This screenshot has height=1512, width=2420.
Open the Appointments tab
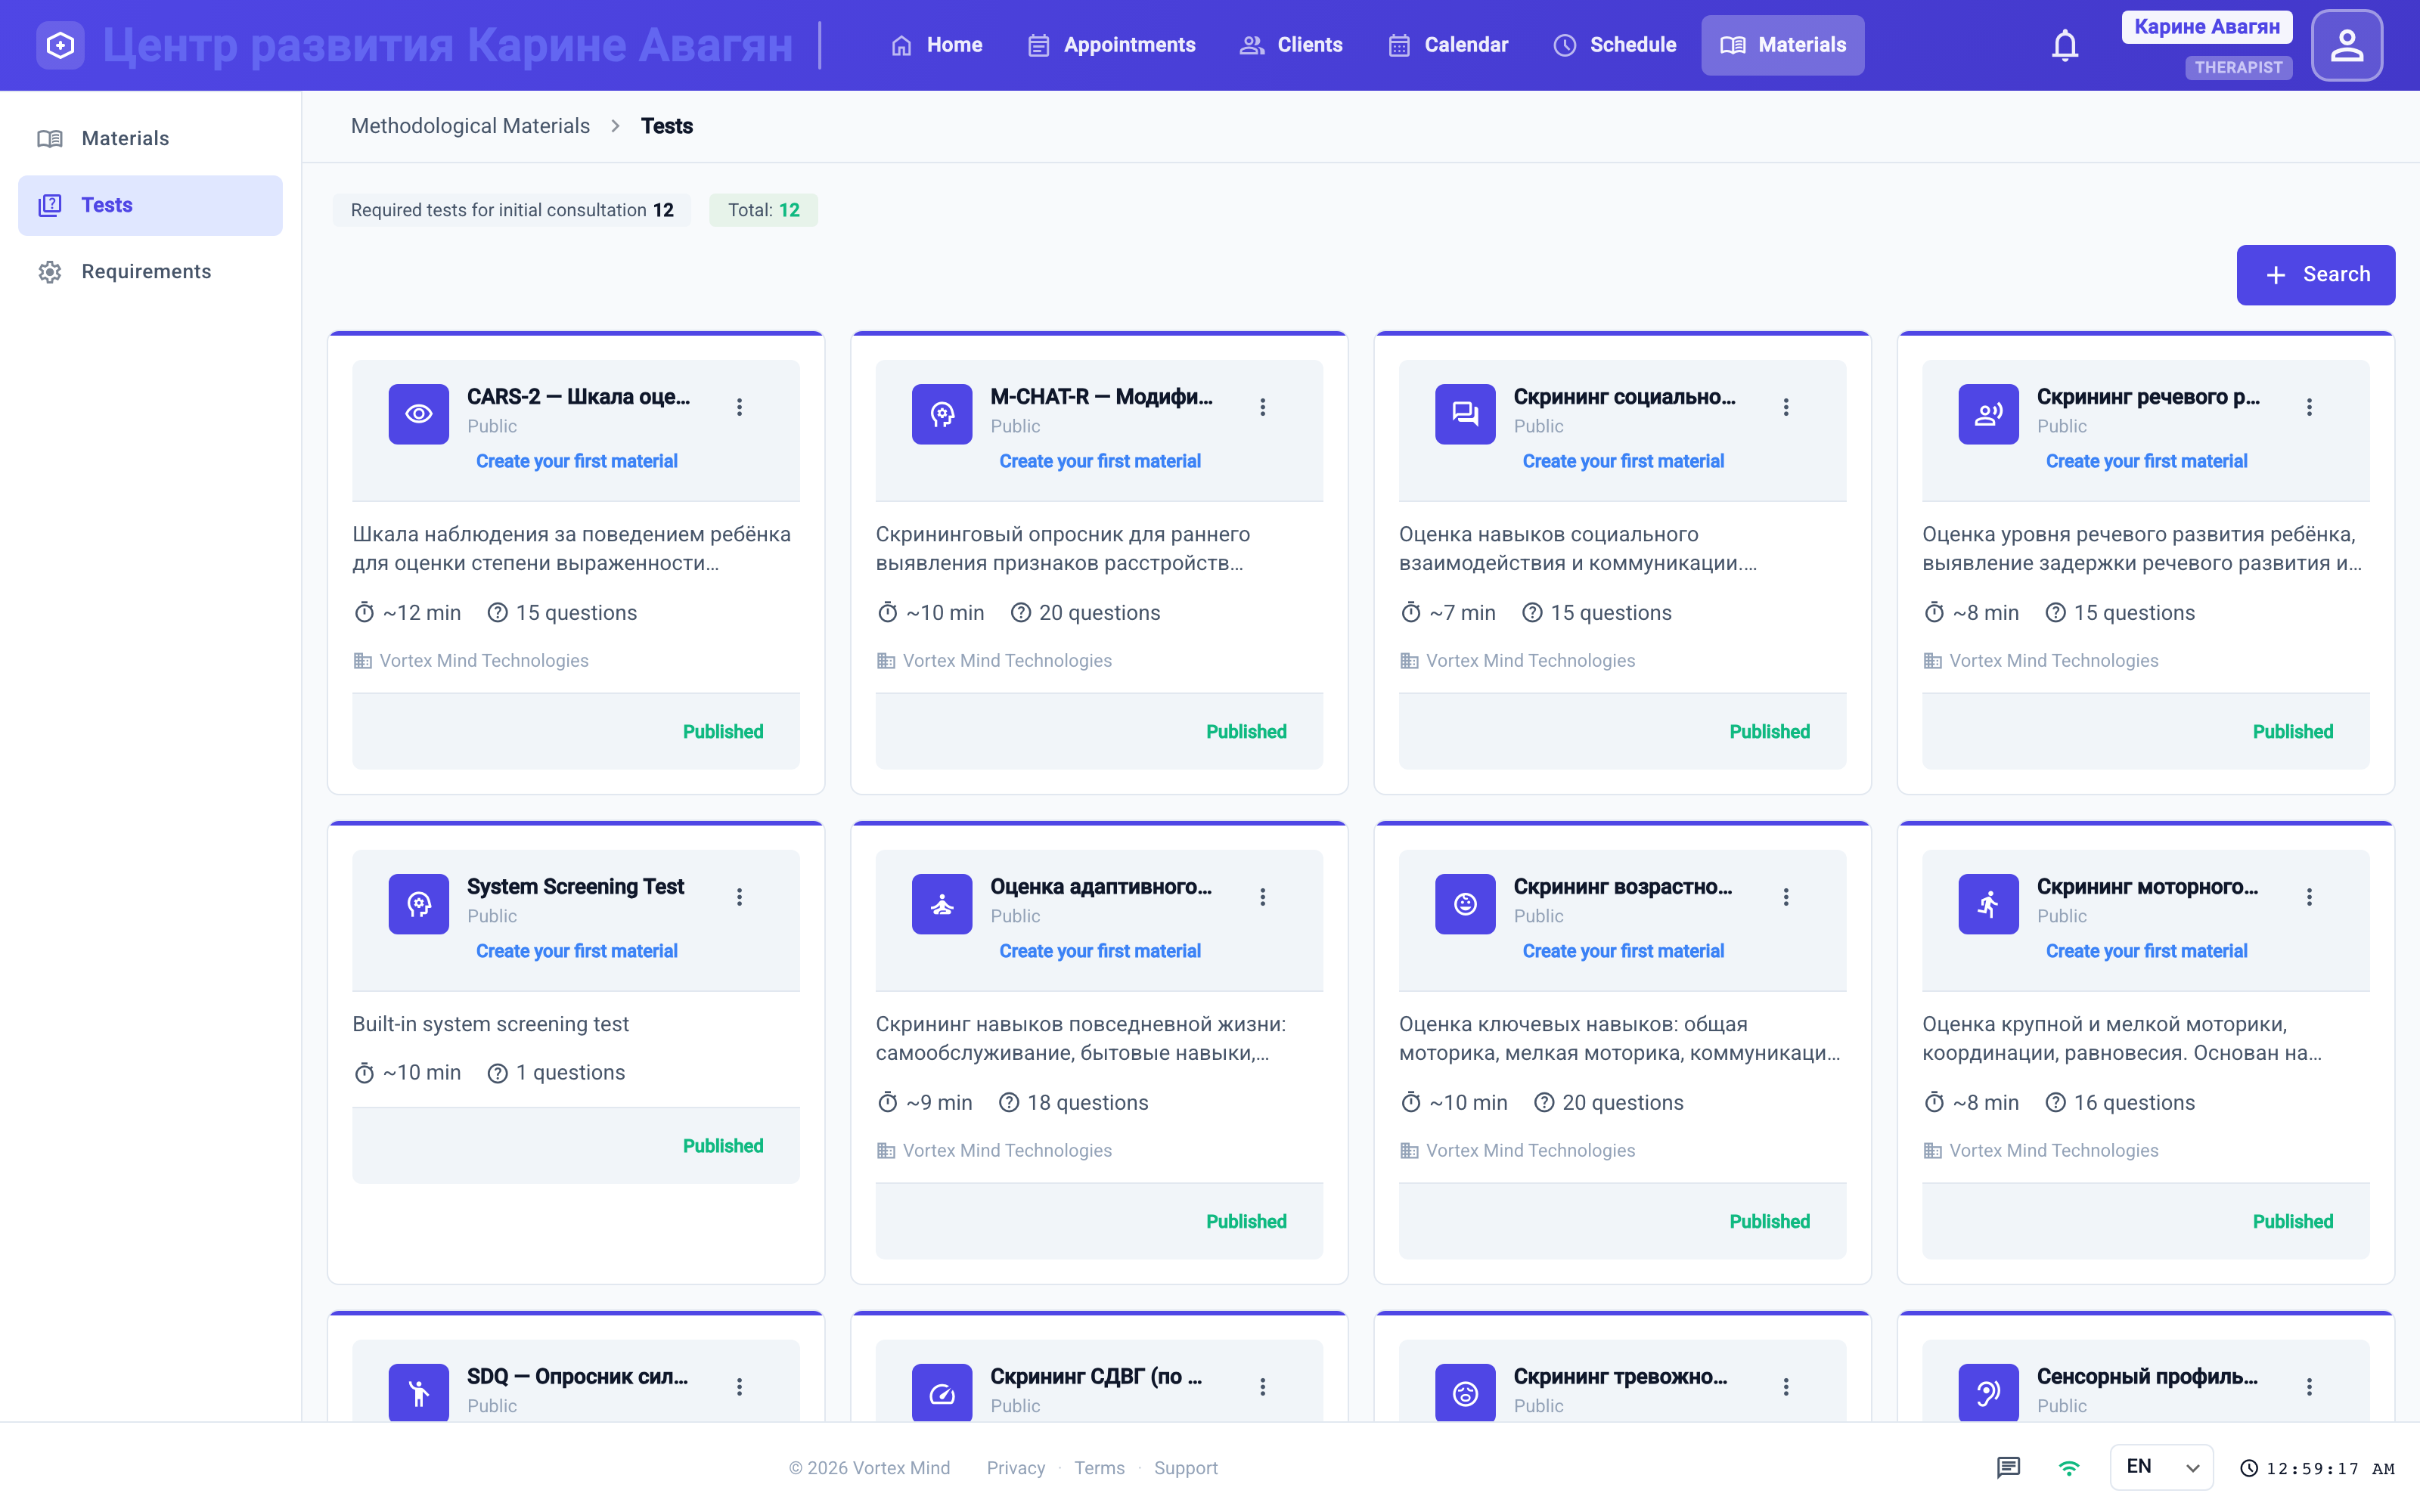[1111, 45]
